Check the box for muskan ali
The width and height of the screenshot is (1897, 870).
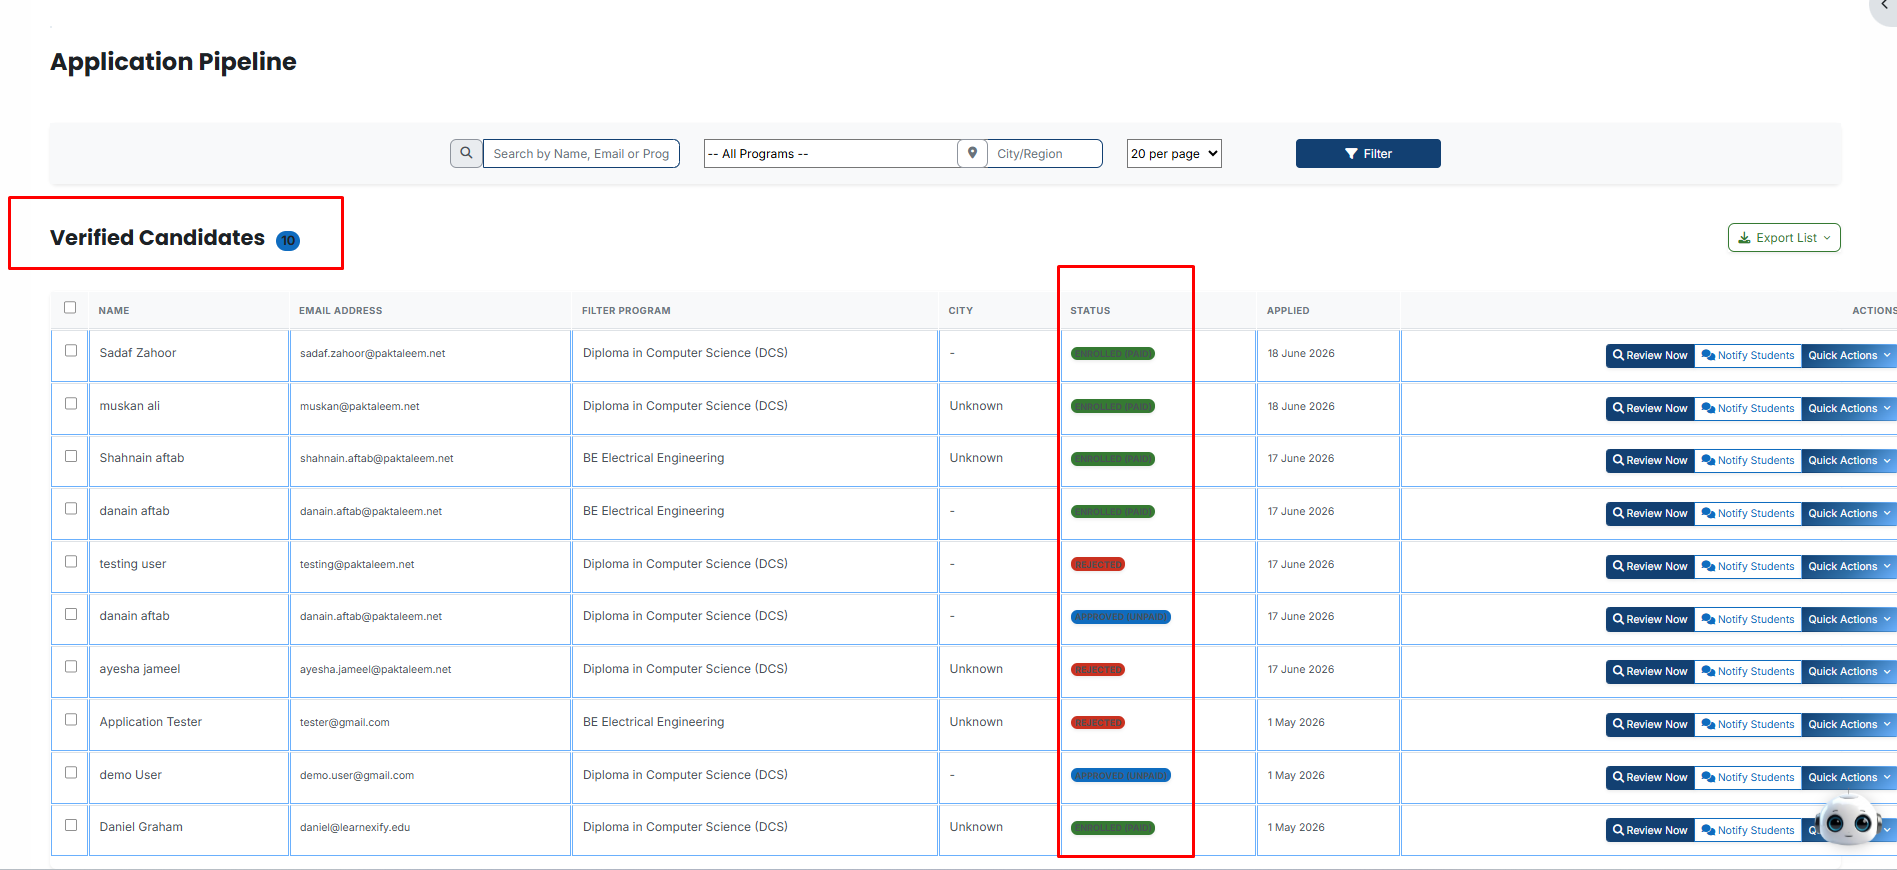click(x=71, y=404)
